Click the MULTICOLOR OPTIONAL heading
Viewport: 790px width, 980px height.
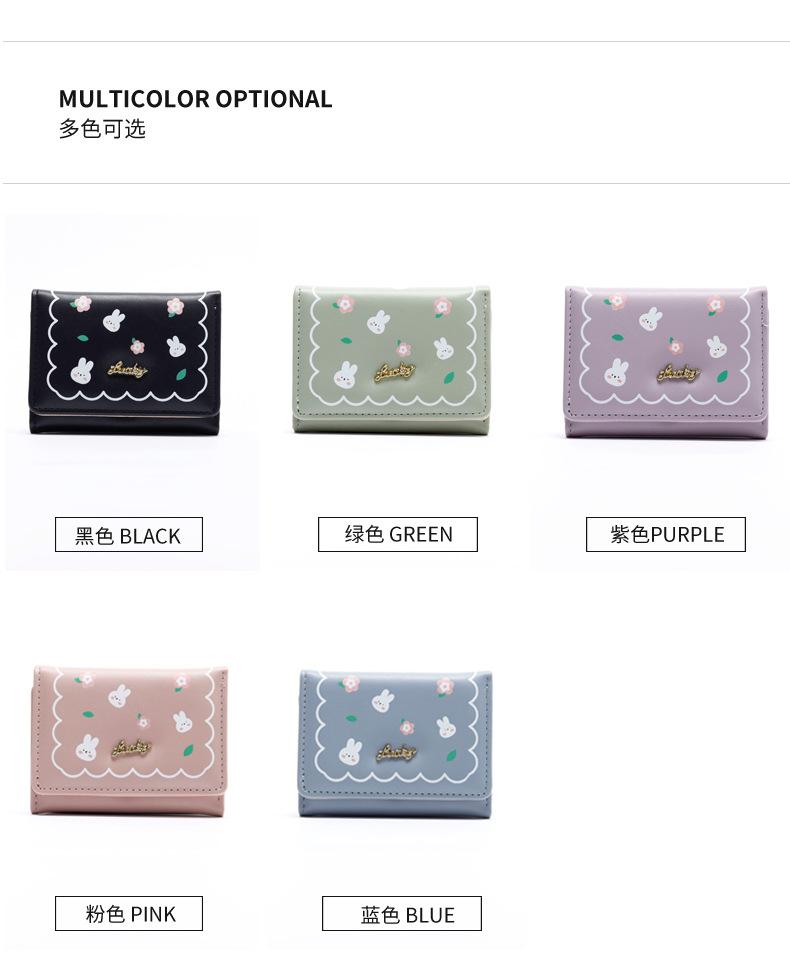196,99
